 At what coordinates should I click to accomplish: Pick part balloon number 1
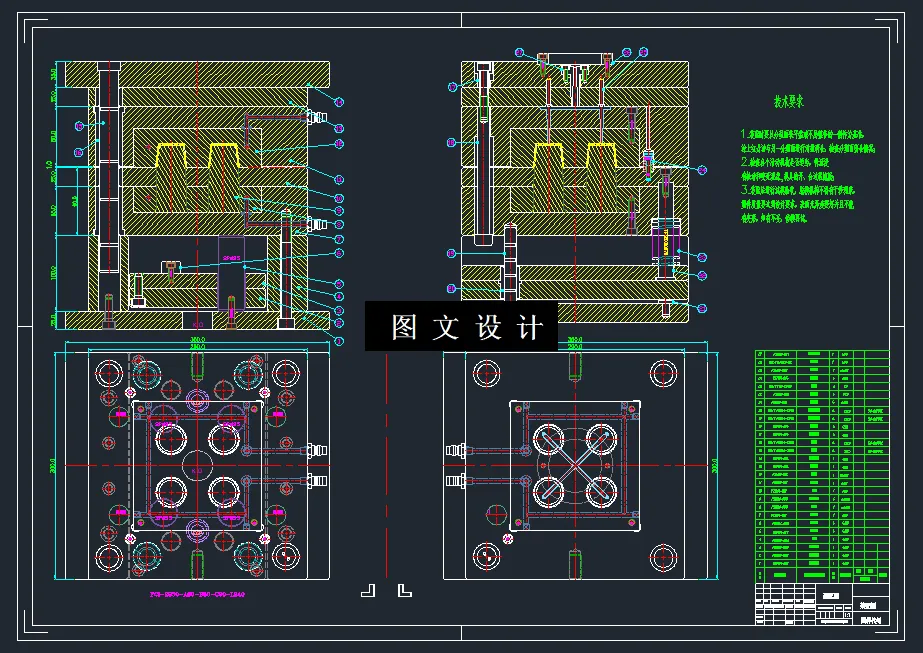339,341
